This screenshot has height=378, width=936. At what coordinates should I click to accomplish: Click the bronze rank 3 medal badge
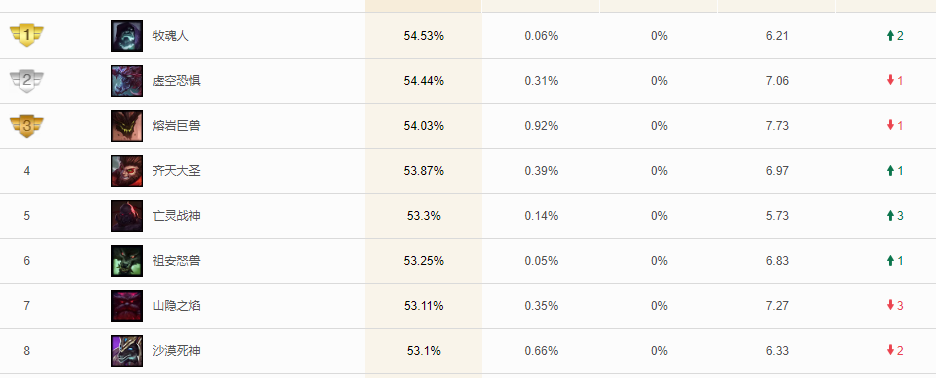click(x=27, y=126)
